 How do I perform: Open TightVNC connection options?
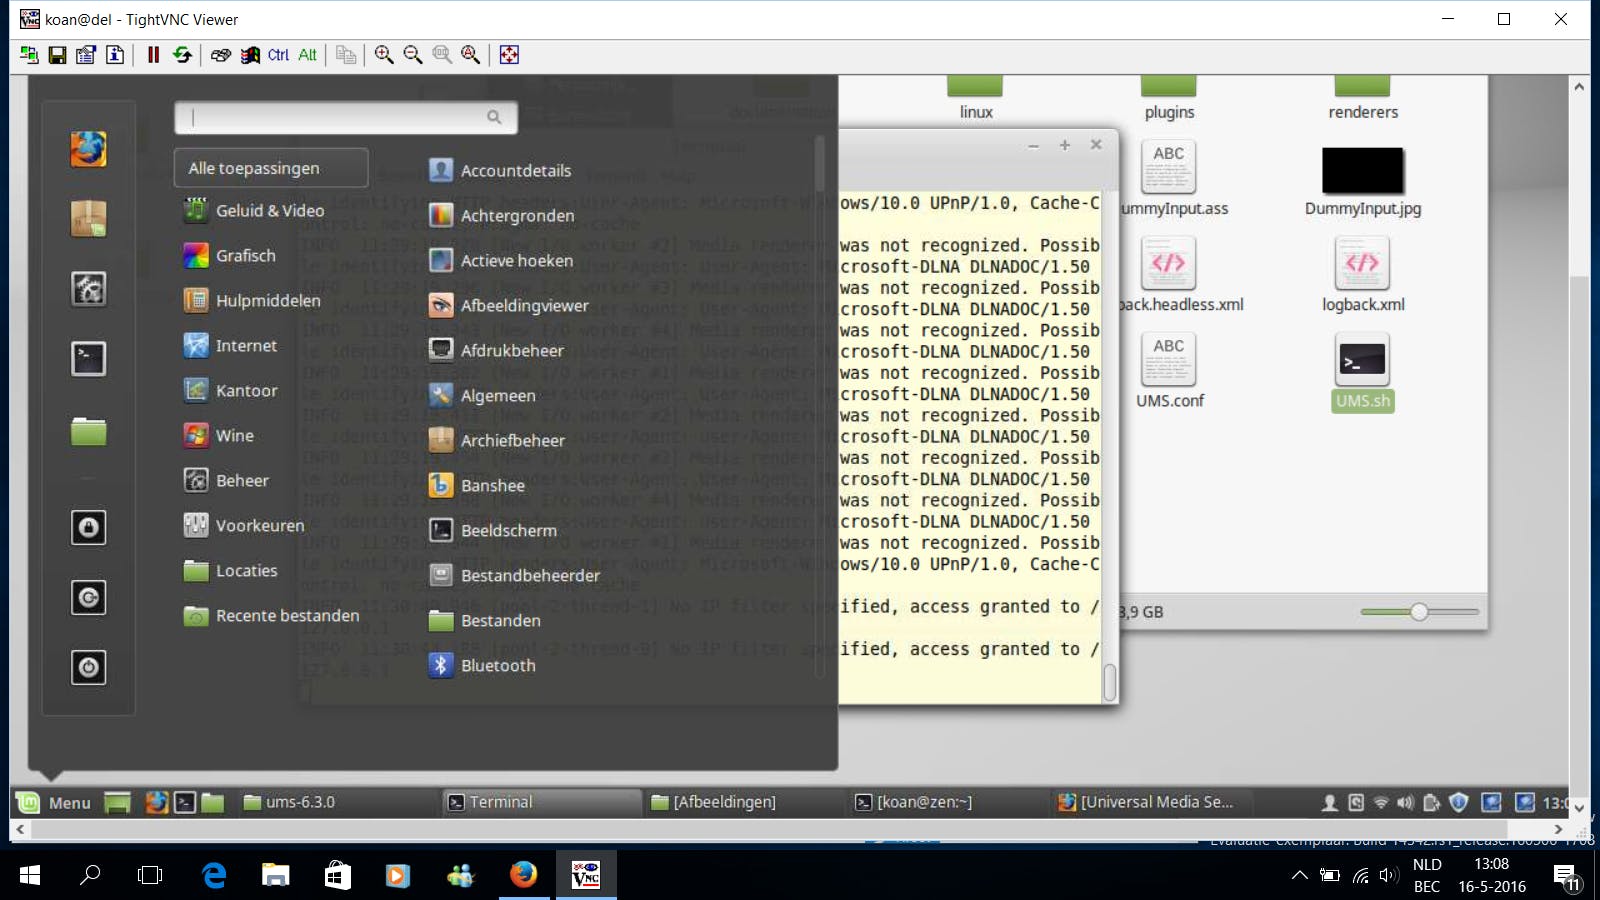tap(86, 55)
